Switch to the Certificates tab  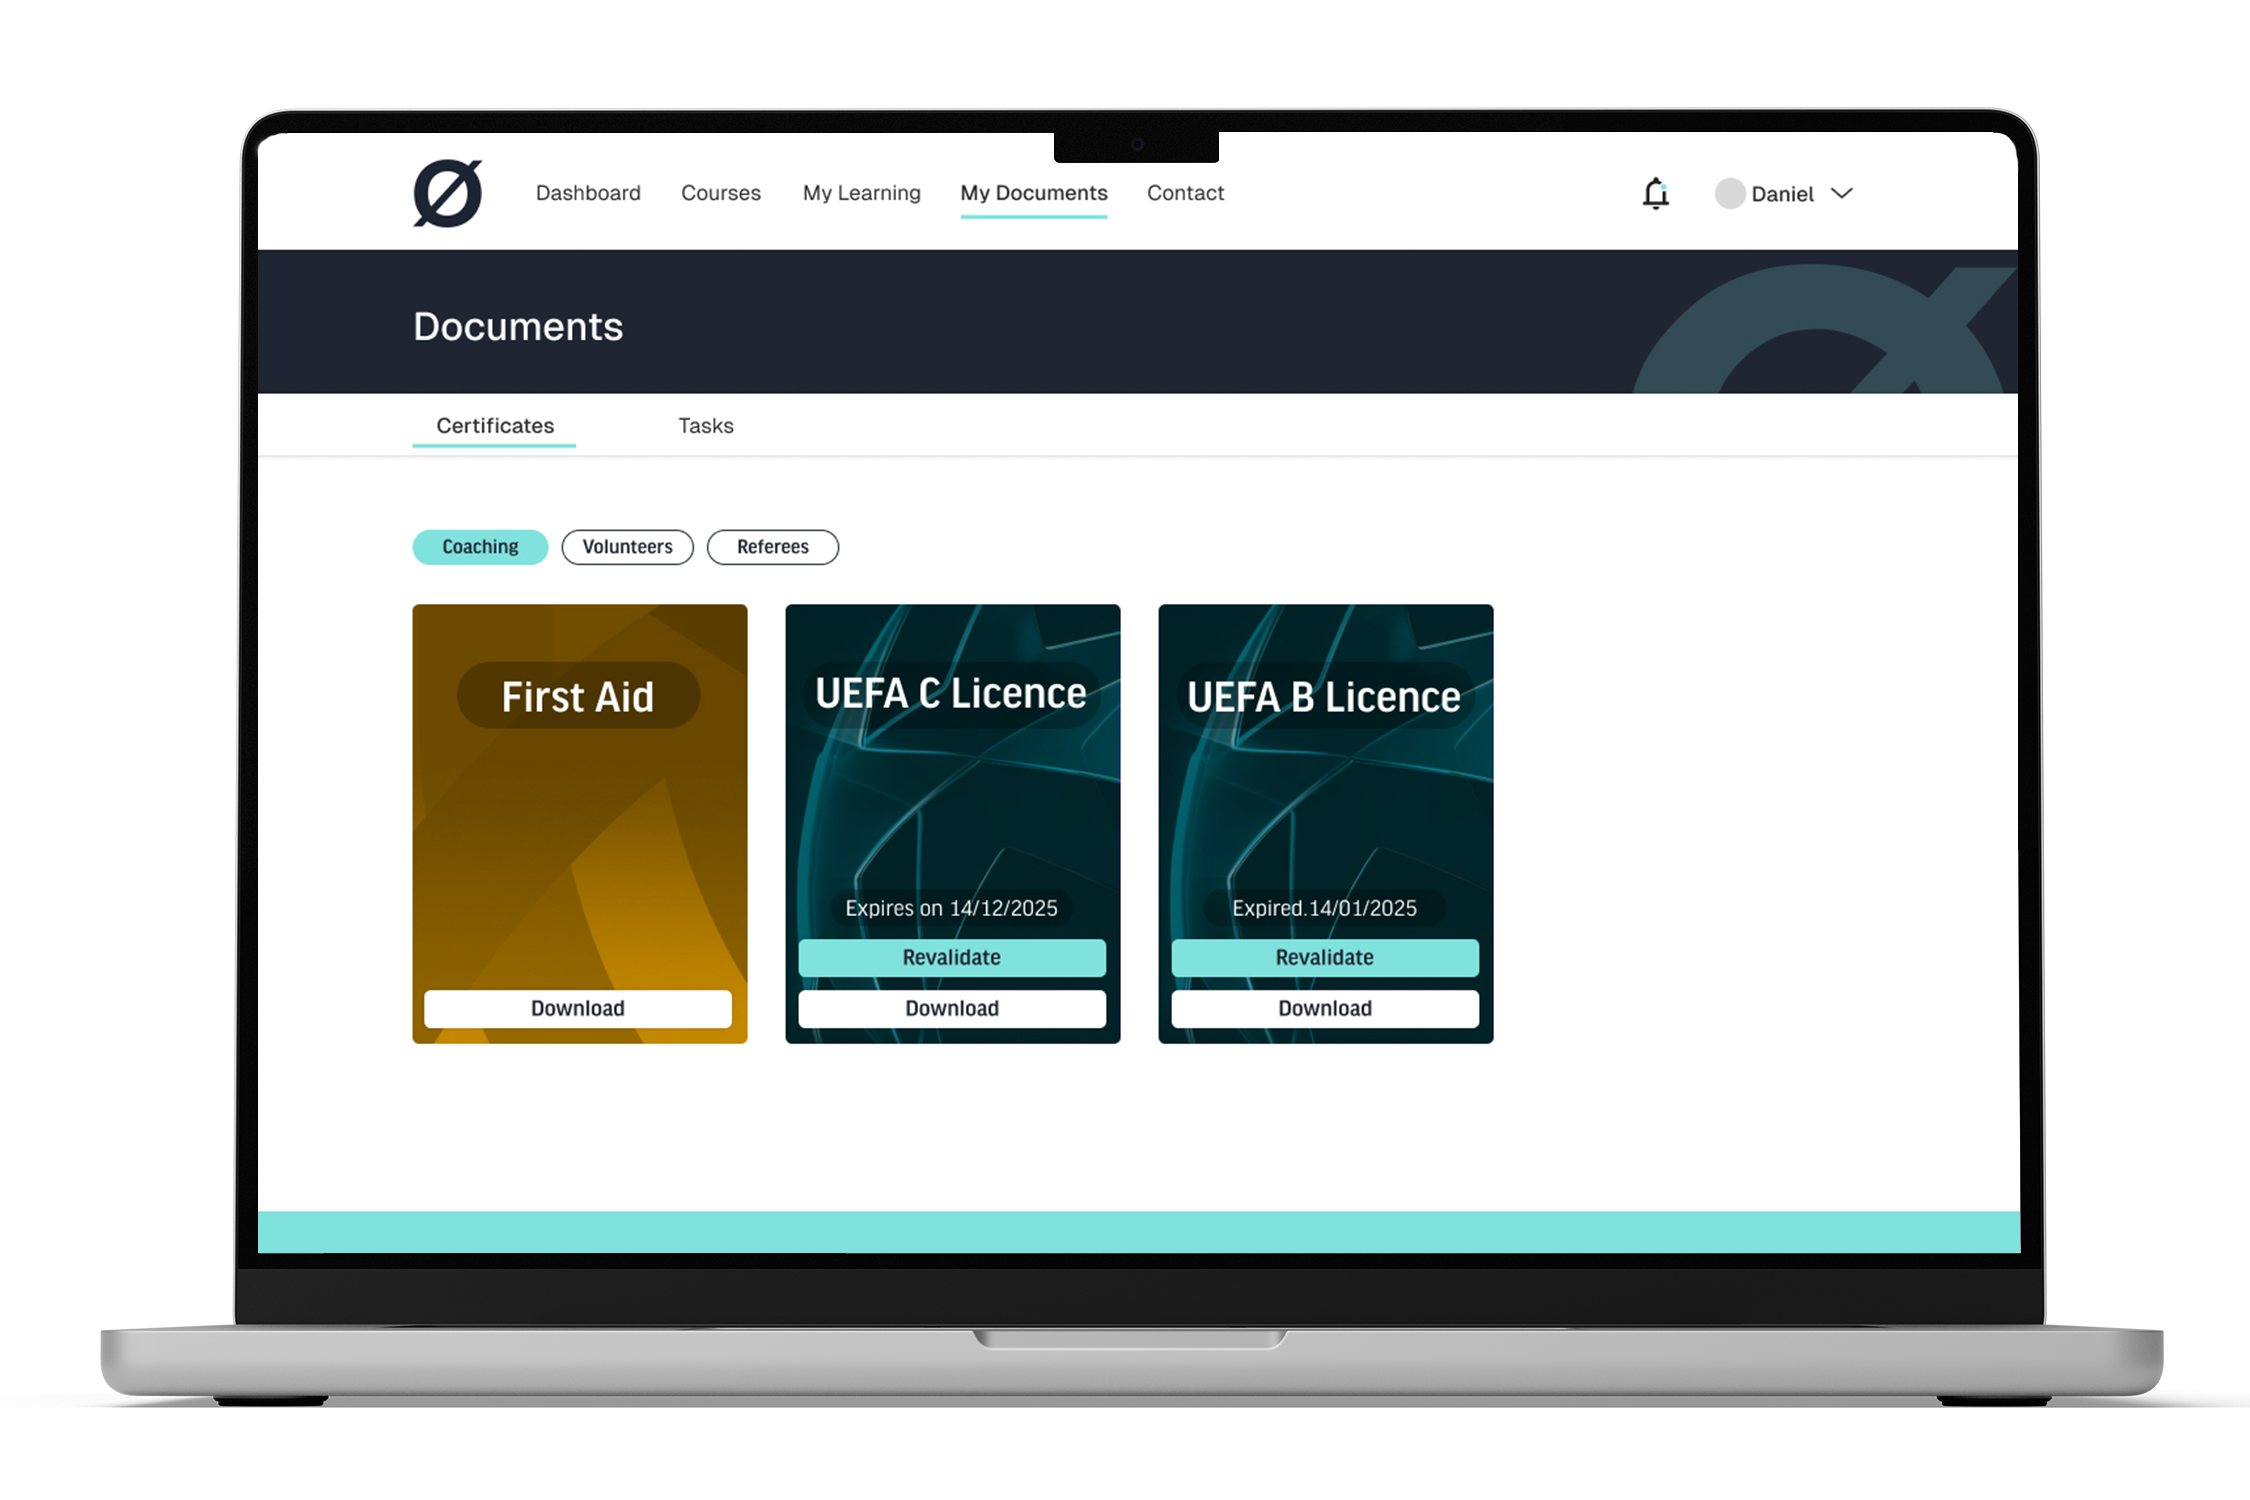point(495,426)
